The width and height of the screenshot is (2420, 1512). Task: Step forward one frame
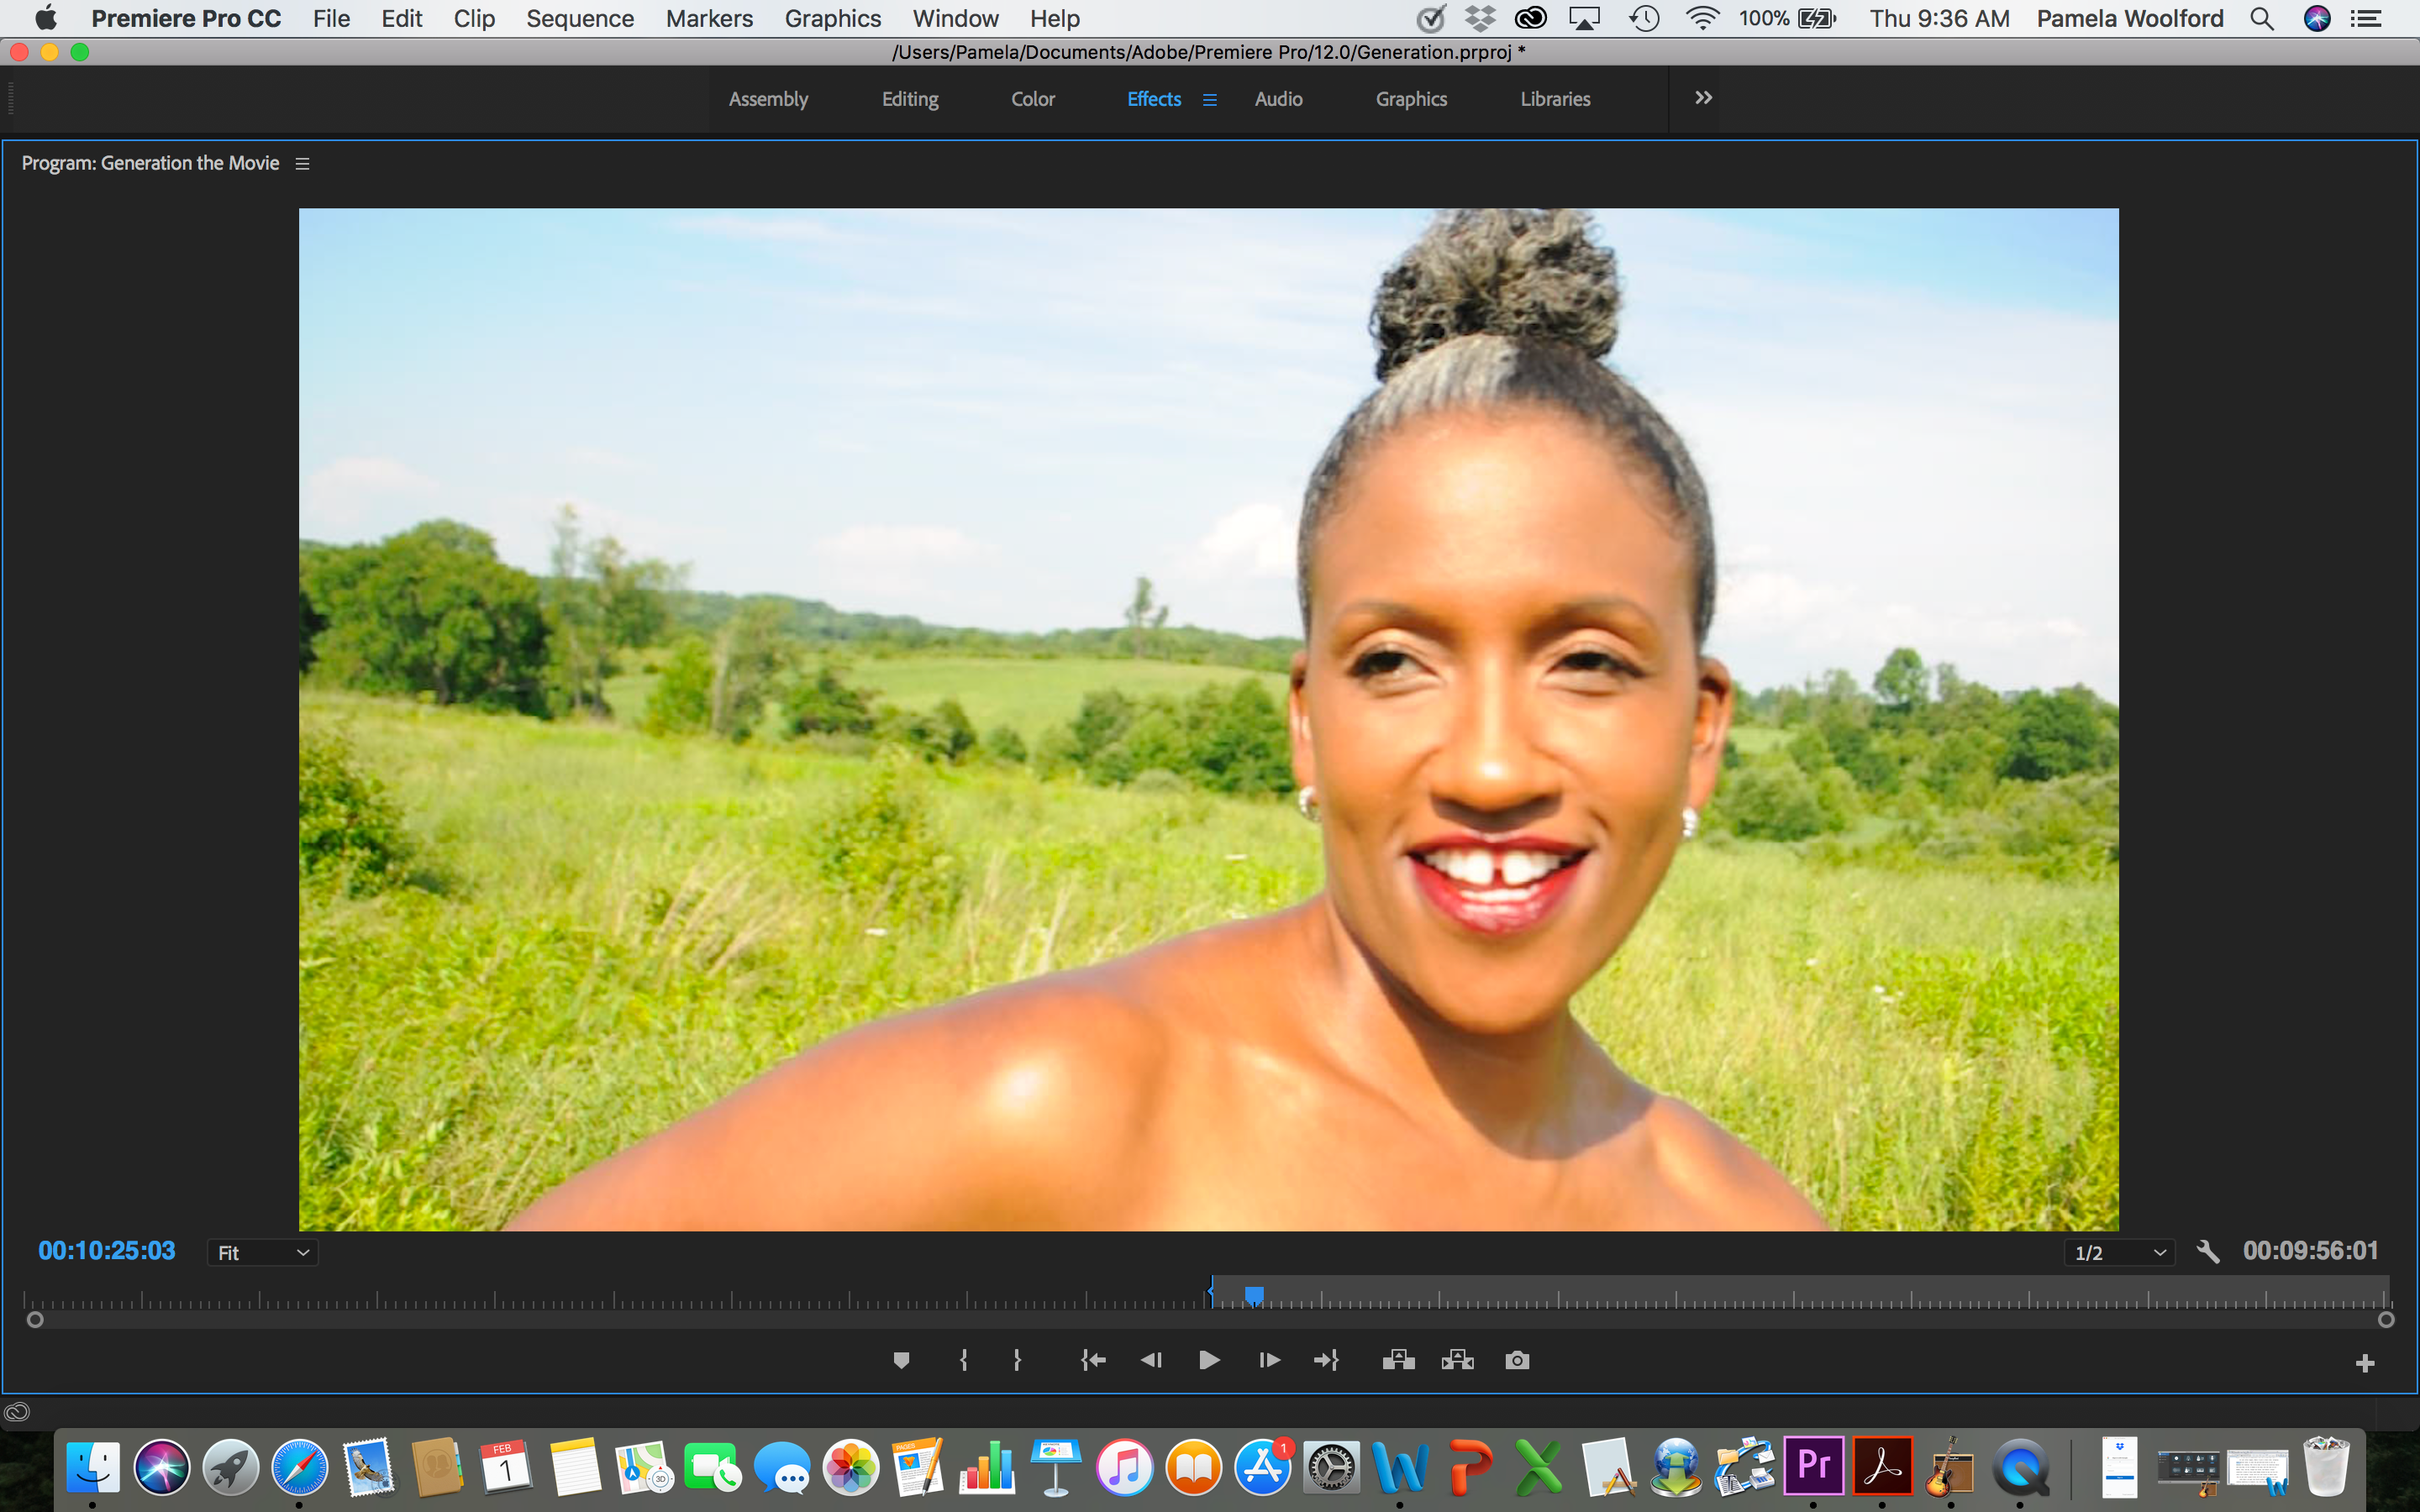point(1269,1360)
